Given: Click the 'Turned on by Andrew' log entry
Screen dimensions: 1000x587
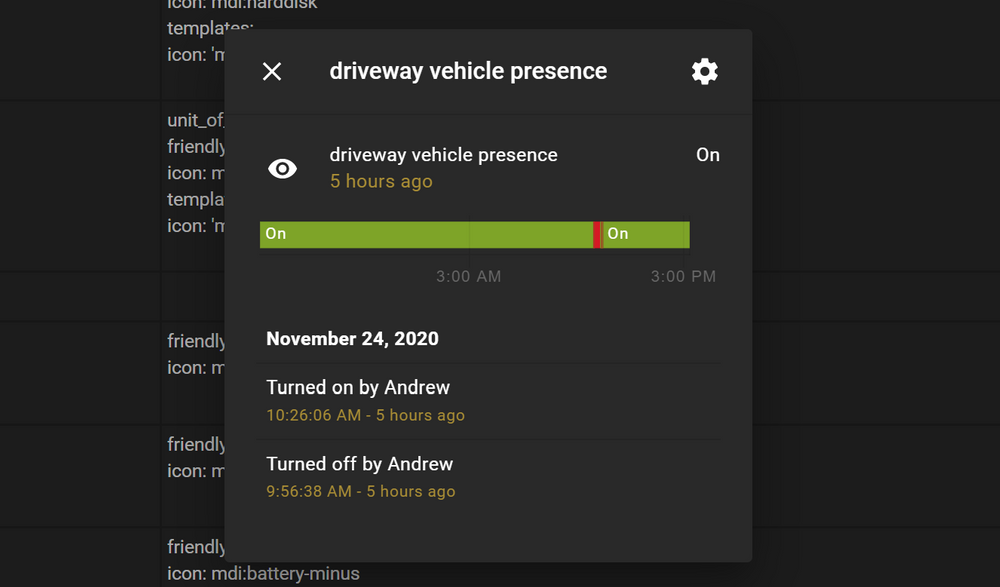Looking at the screenshot, I should [358, 387].
